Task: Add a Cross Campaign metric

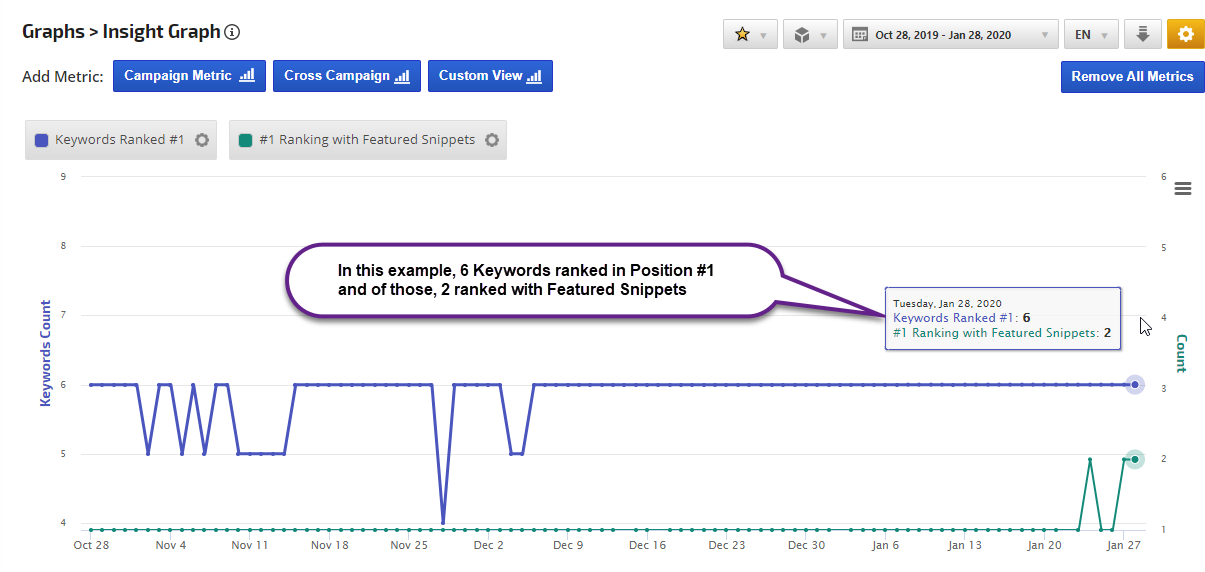Action: (346, 76)
